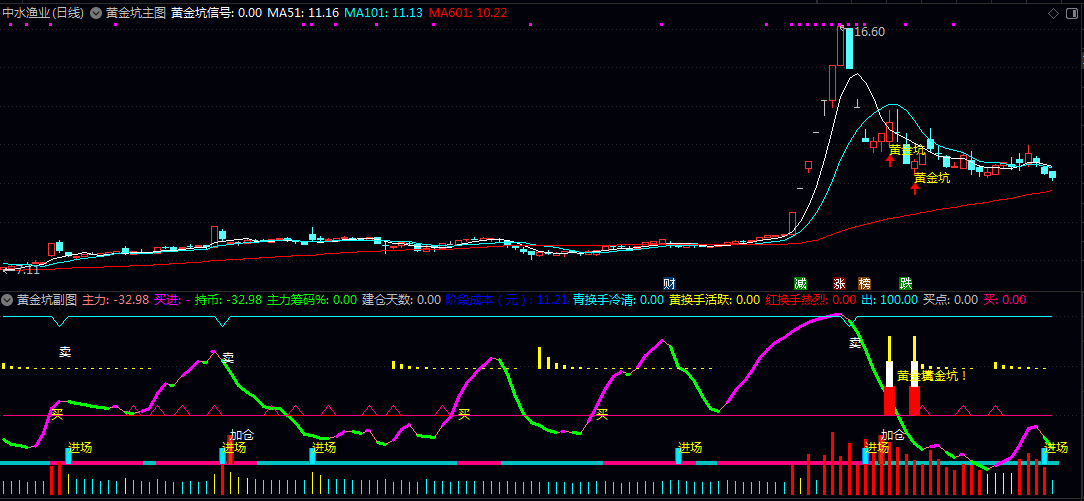Click the 黄金坑主图 indicator name
The image size is (1084, 501).
[136, 12]
